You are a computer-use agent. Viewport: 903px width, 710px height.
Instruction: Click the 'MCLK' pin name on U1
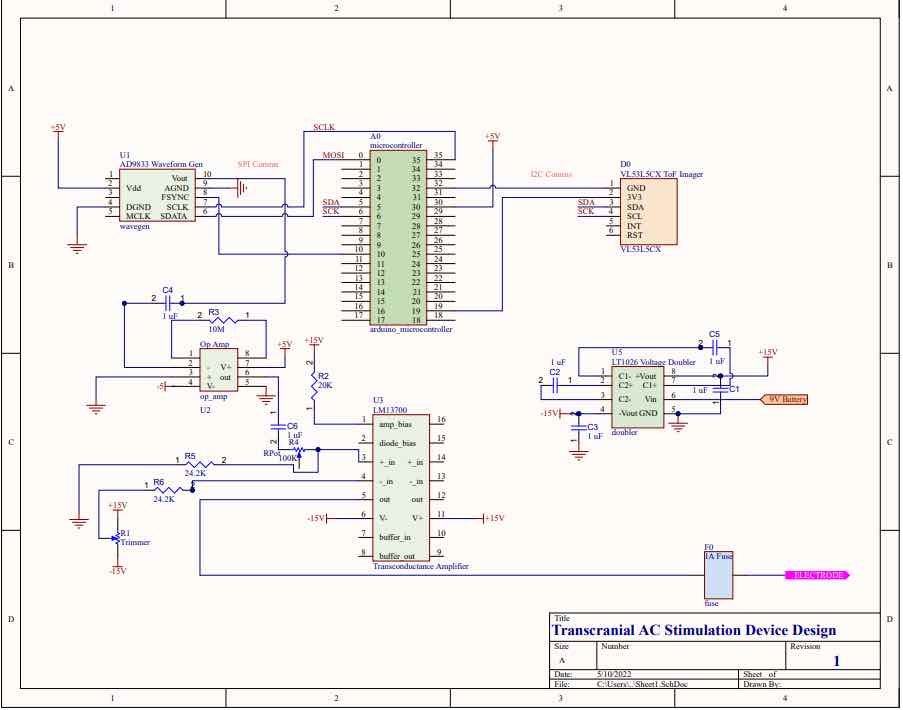(138, 216)
